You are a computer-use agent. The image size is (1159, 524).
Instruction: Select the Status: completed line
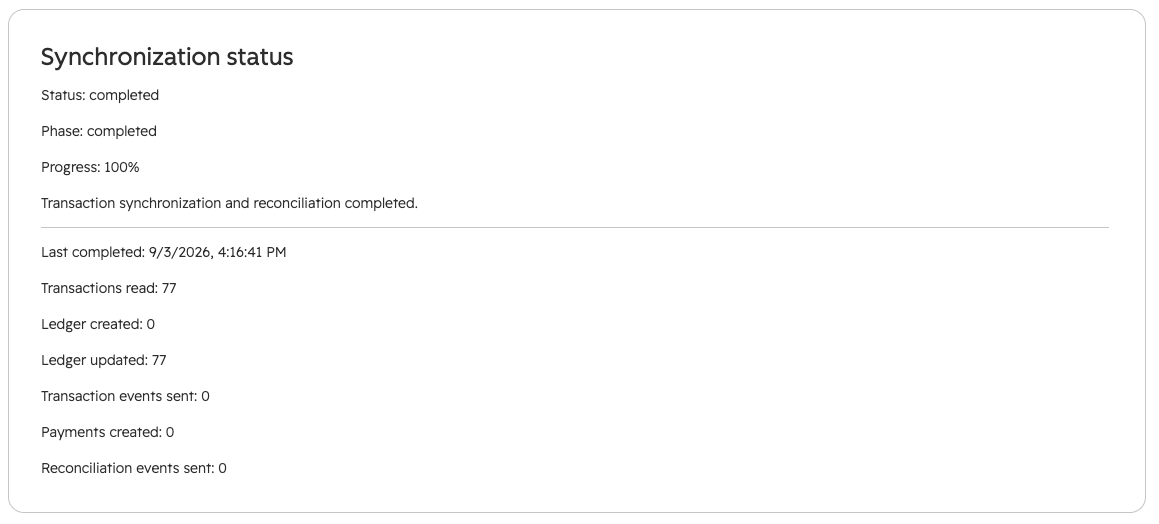[100, 95]
